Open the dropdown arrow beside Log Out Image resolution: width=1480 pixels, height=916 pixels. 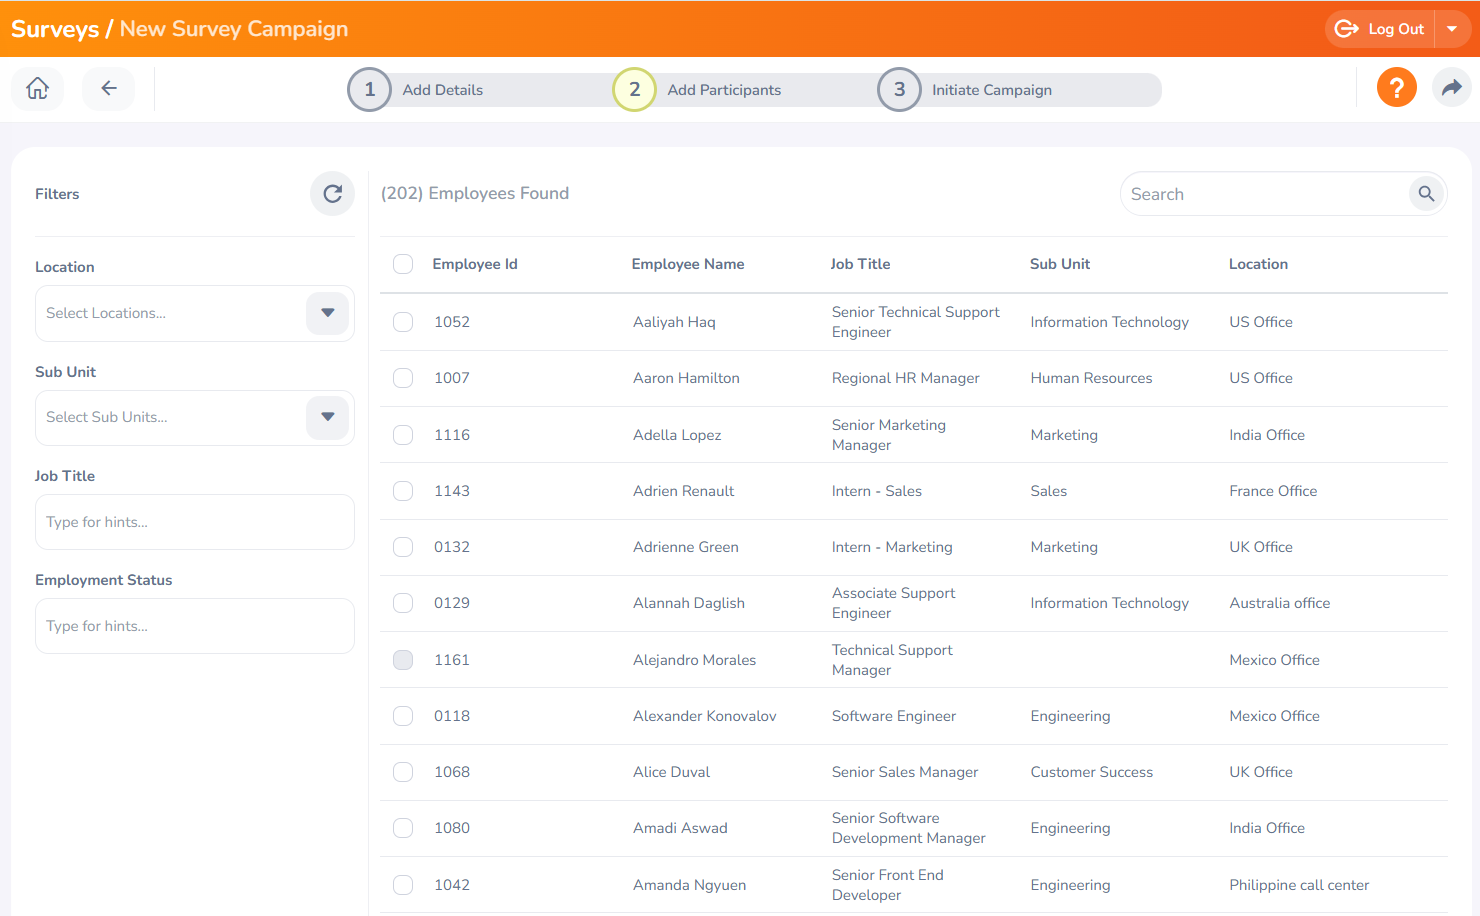(x=1452, y=29)
